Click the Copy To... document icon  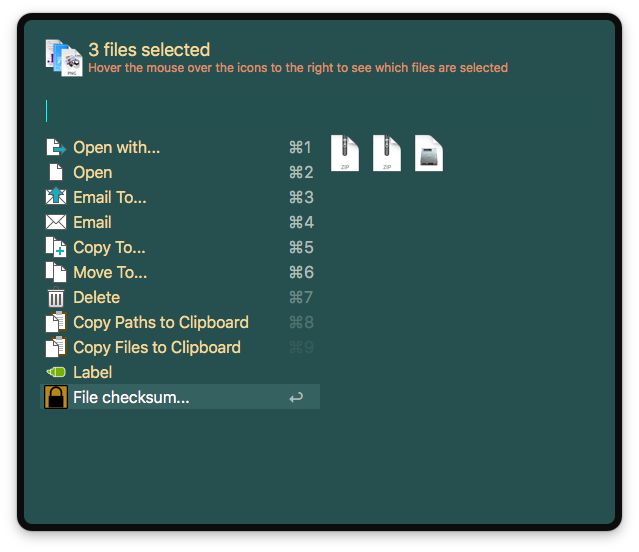click(56, 248)
